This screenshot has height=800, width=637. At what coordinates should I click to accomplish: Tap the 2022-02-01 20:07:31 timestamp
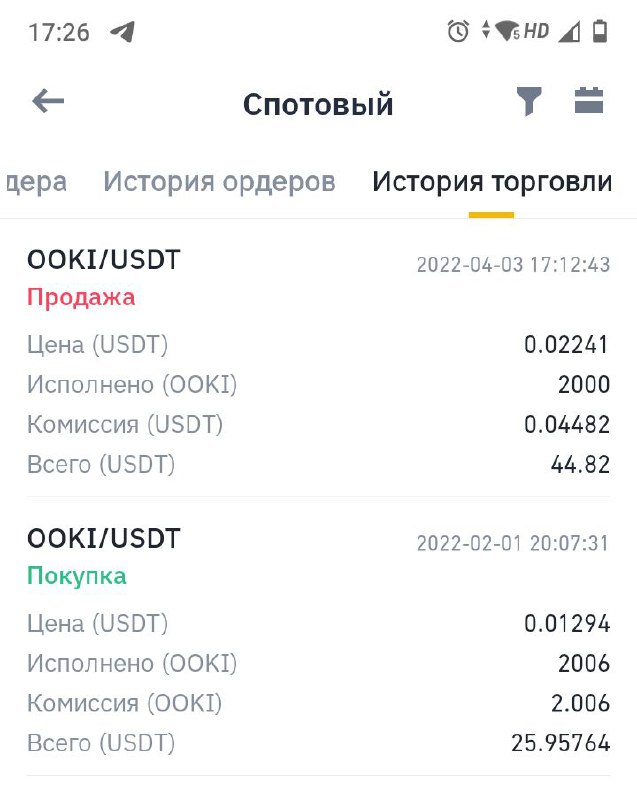pyautogui.click(x=513, y=543)
